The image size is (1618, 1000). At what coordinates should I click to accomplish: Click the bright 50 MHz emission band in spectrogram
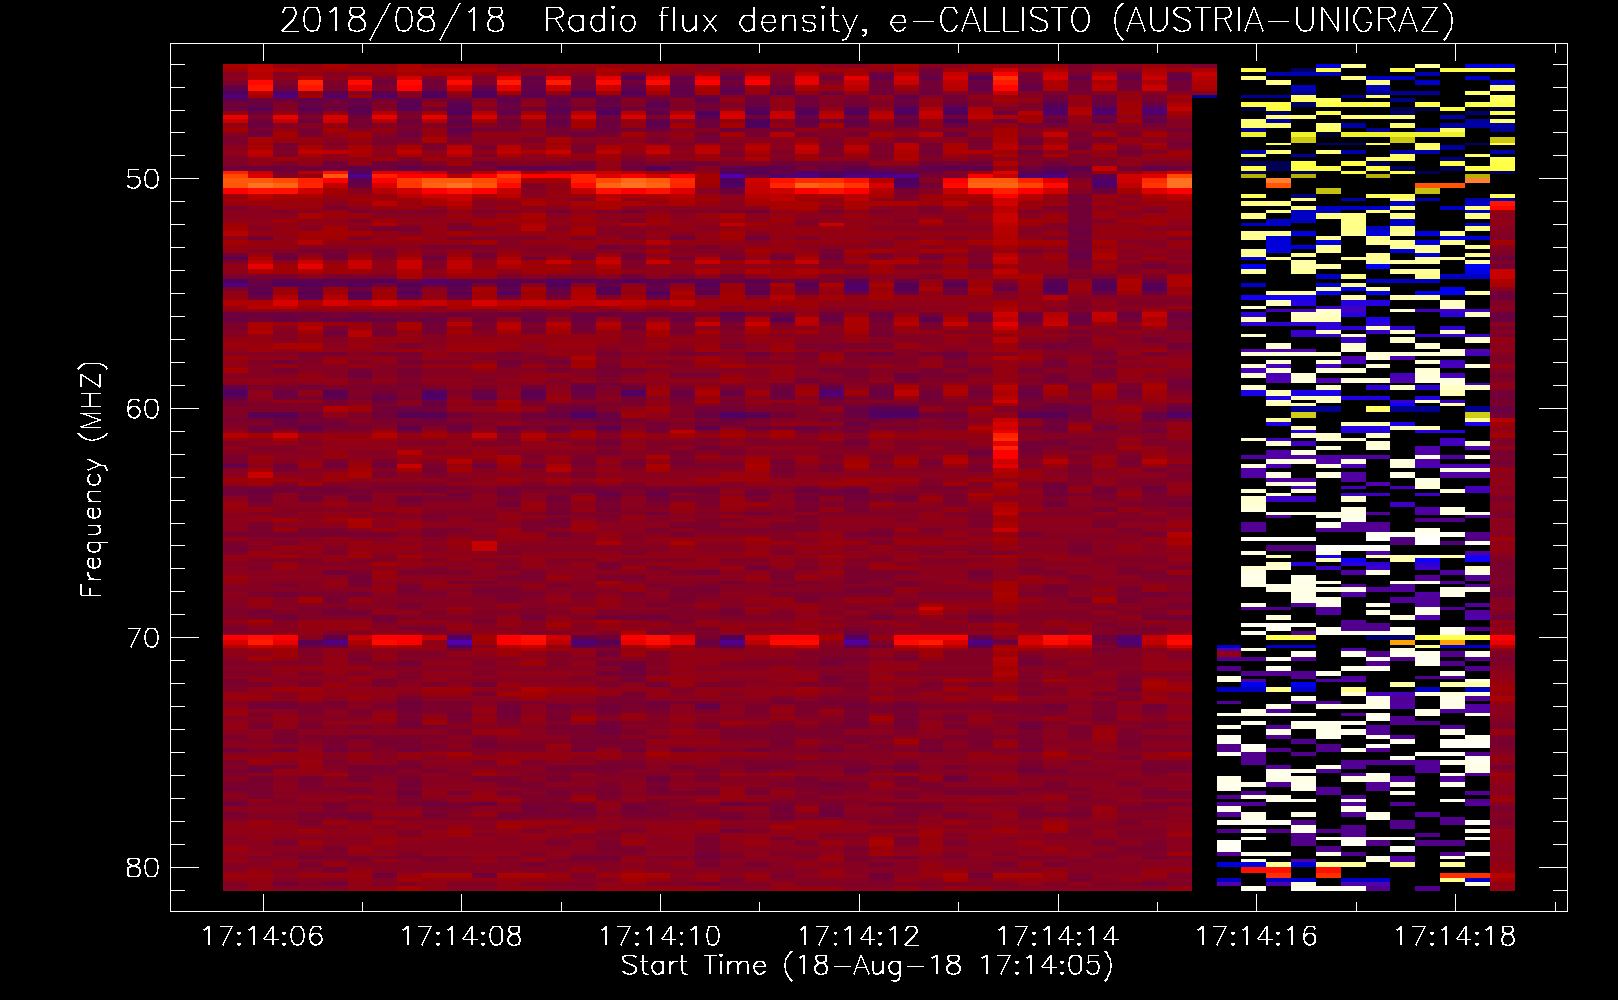[x=707, y=182]
